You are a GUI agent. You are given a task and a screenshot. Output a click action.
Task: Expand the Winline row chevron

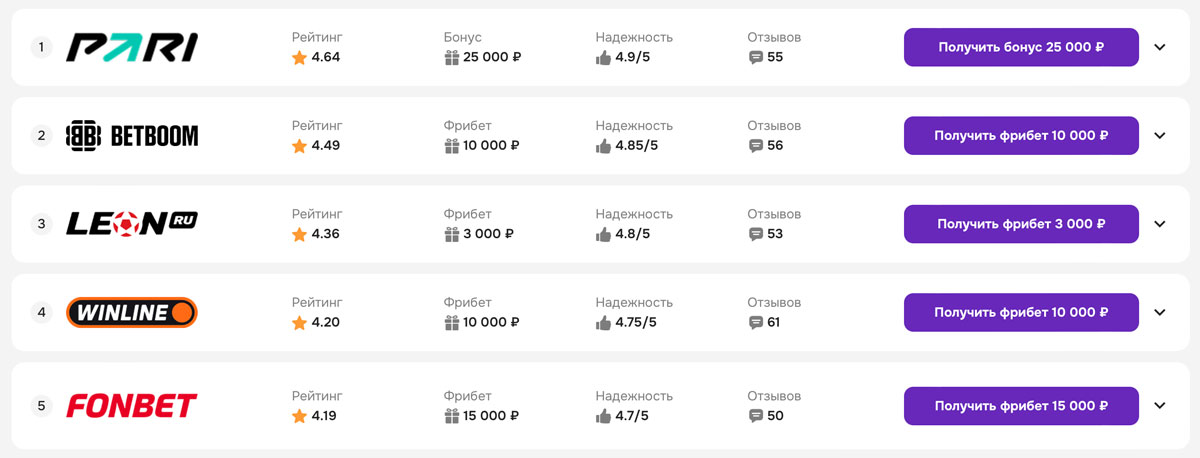click(x=1160, y=312)
